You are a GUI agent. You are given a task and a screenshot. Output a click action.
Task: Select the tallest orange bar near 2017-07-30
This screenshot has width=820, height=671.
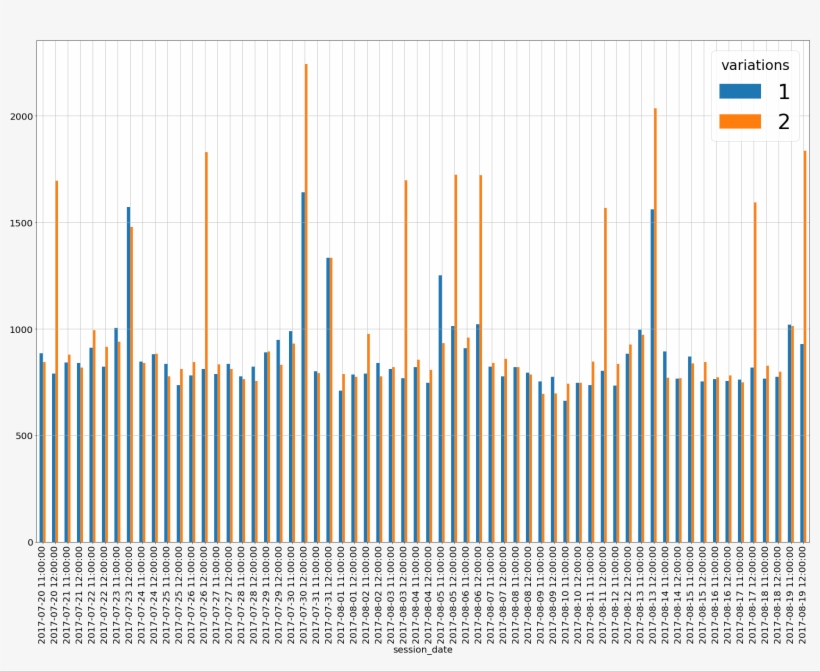(x=306, y=300)
